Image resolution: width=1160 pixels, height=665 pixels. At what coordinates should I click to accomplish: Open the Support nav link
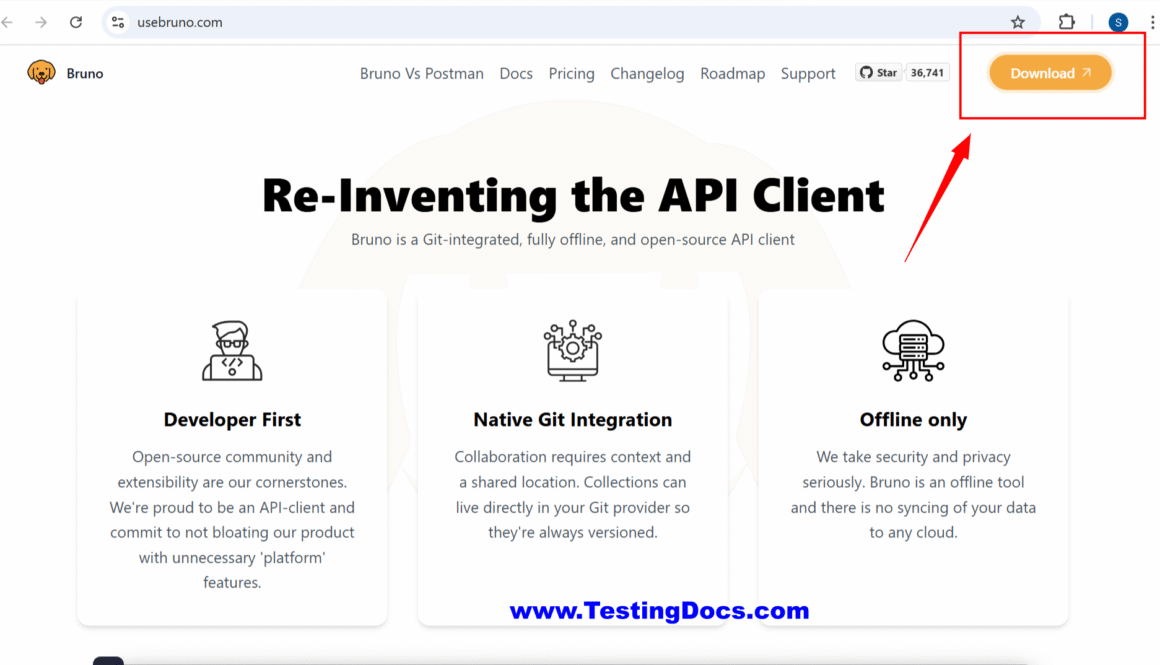[x=808, y=73]
